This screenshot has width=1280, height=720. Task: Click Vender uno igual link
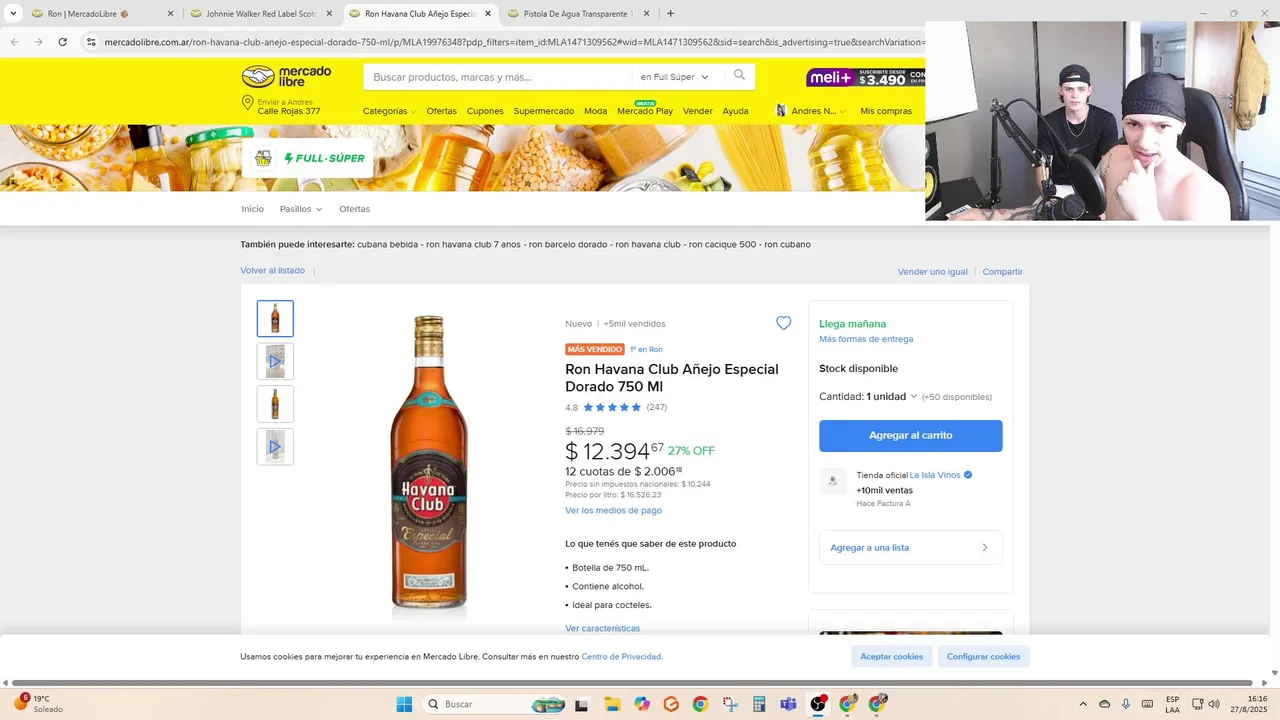click(932, 272)
